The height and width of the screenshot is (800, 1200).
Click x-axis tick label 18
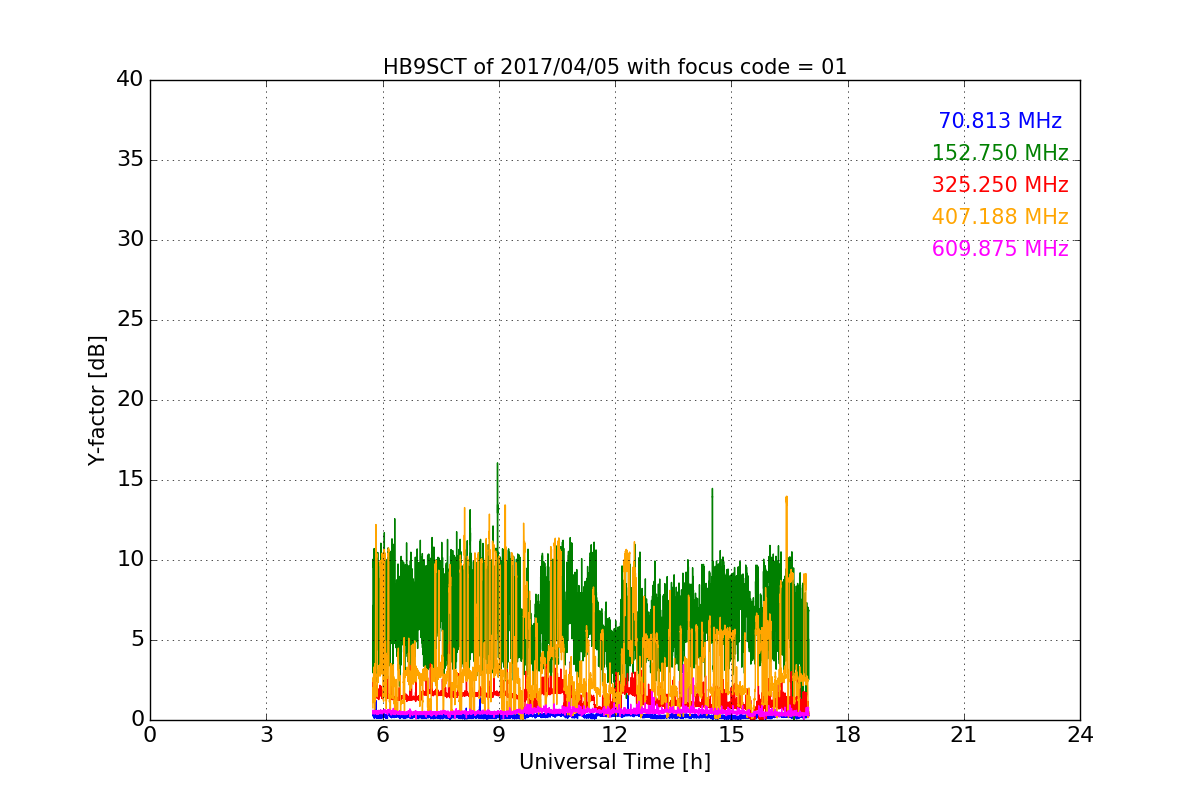(848, 735)
